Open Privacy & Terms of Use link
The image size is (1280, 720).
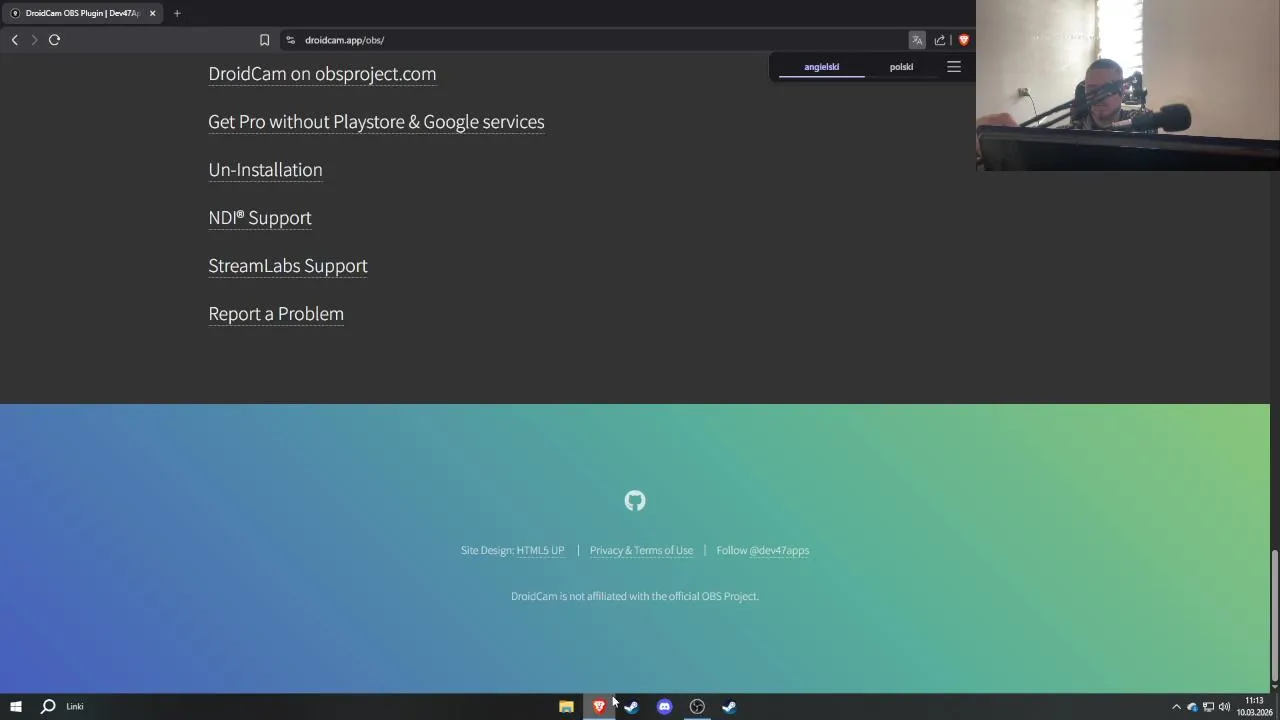[x=641, y=550]
